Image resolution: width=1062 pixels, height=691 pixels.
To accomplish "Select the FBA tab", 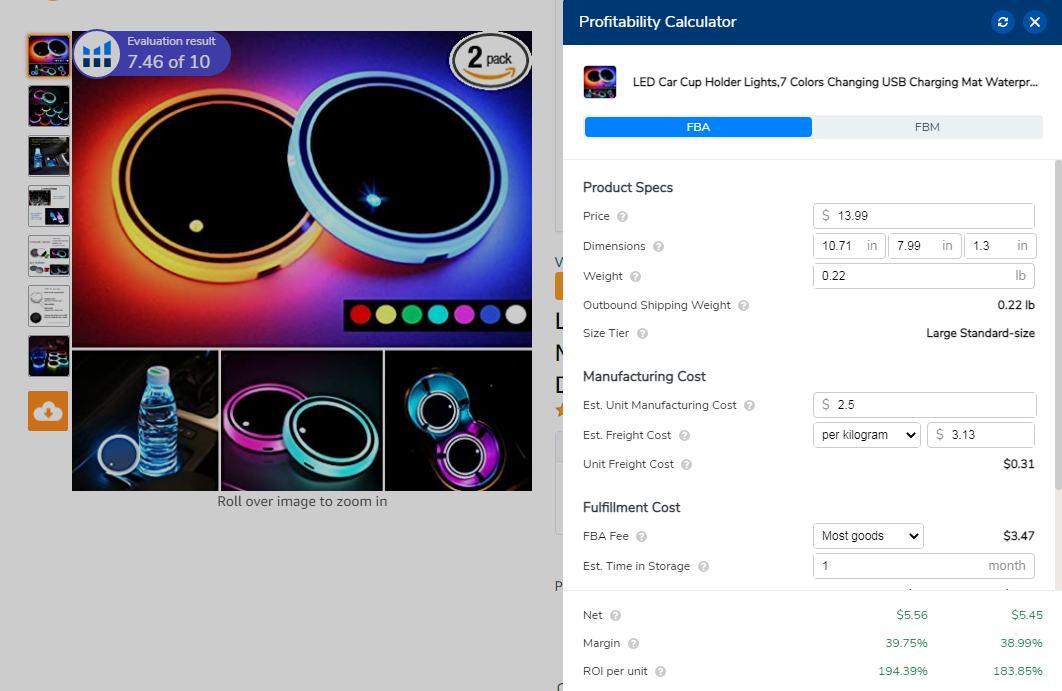I will tap(698, 127).
